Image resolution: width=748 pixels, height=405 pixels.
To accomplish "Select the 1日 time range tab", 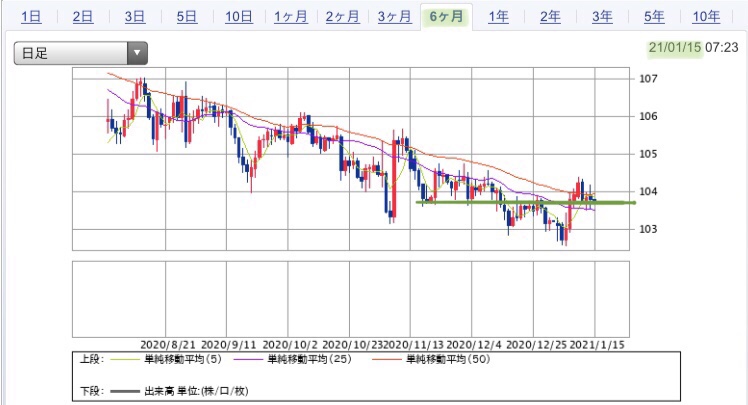I will (31, 17).
